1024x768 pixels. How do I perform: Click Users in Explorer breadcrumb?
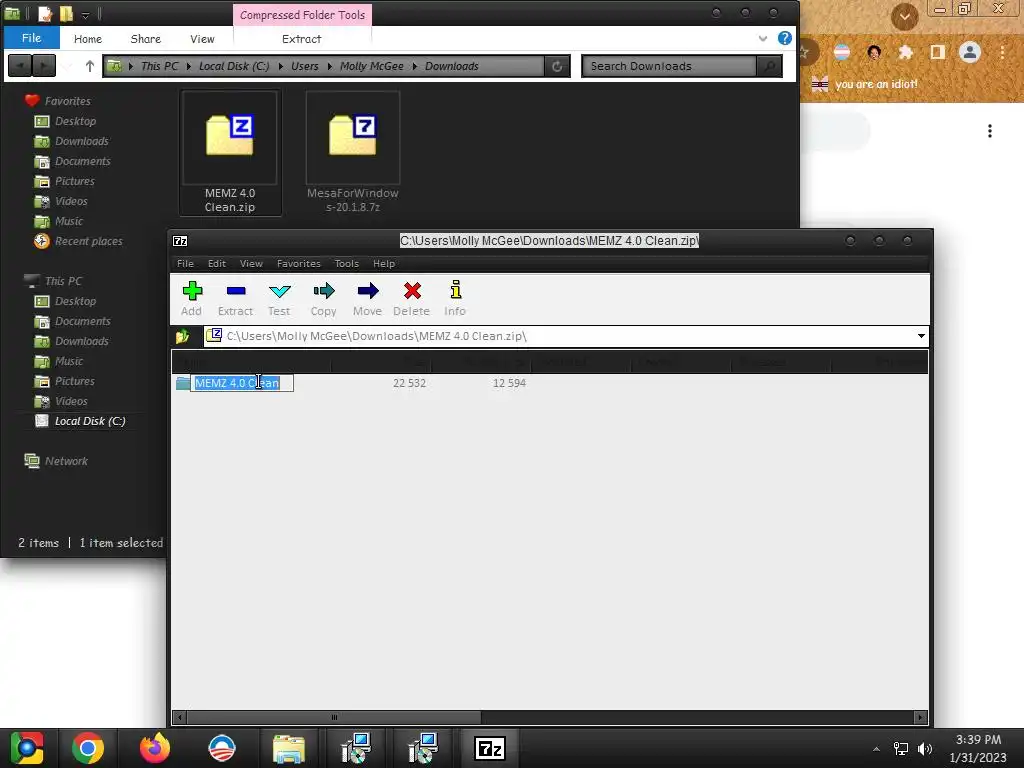coord(305,66)
